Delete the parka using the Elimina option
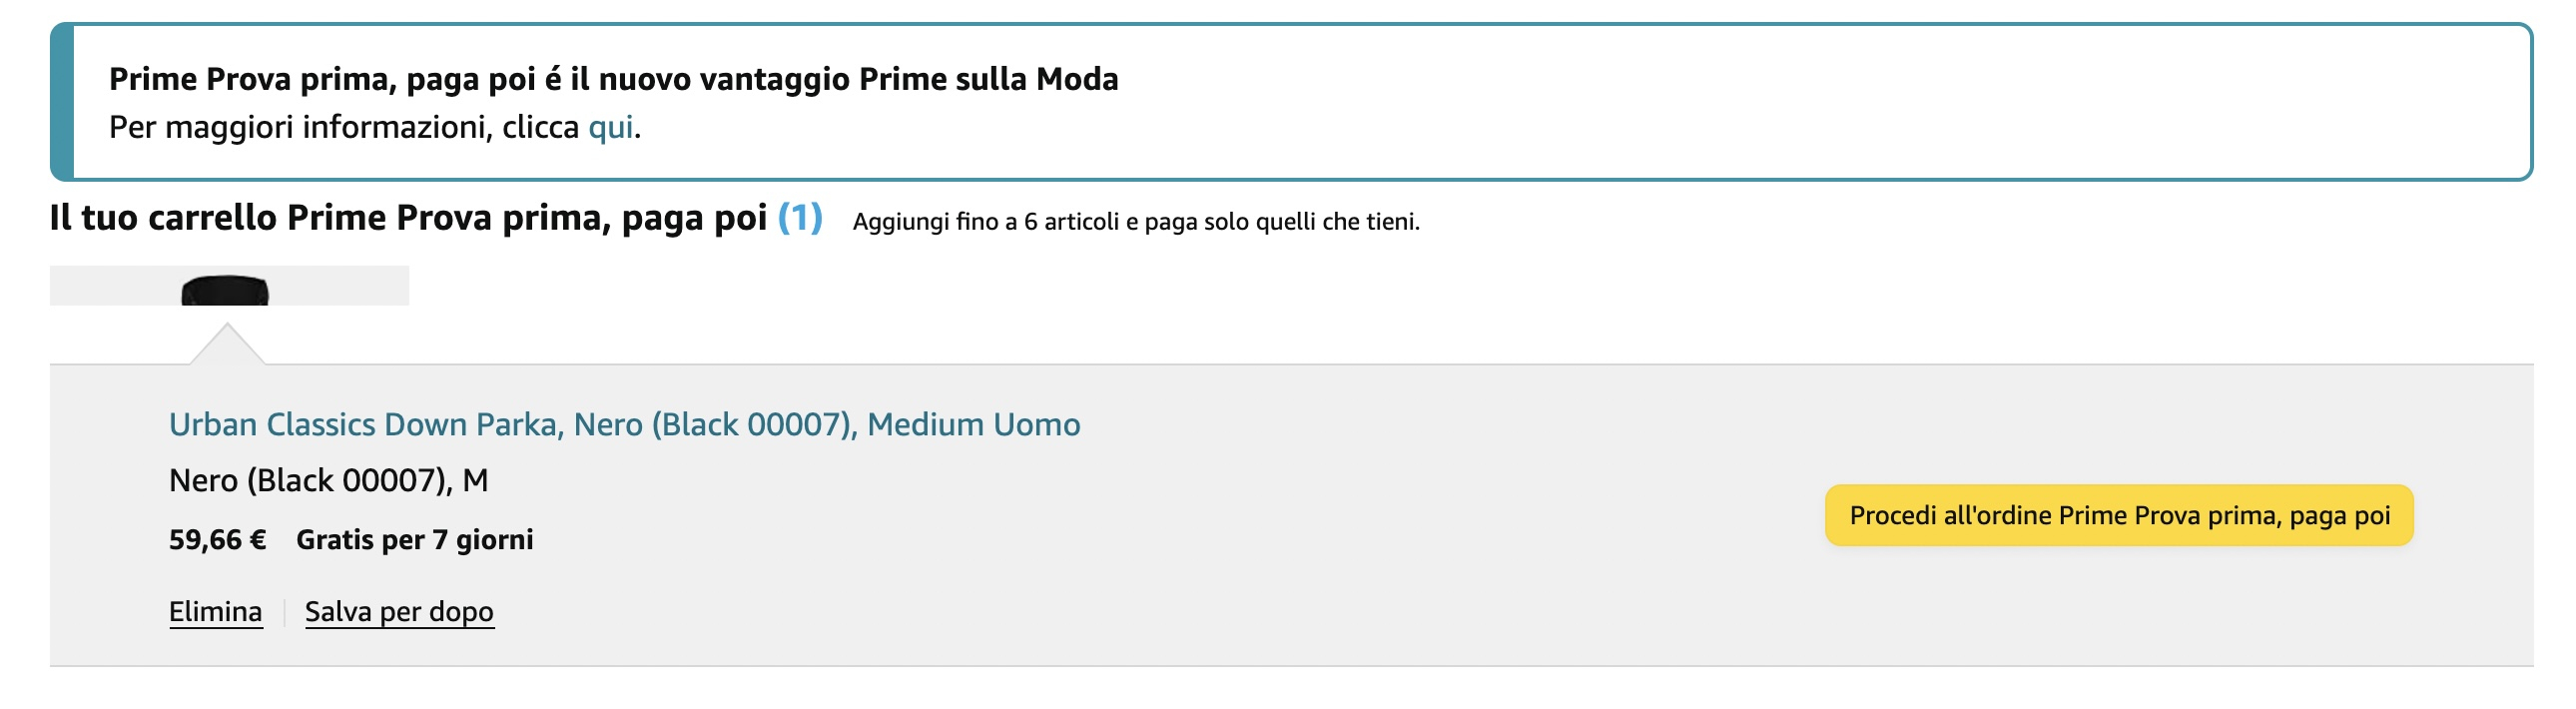 215,611
